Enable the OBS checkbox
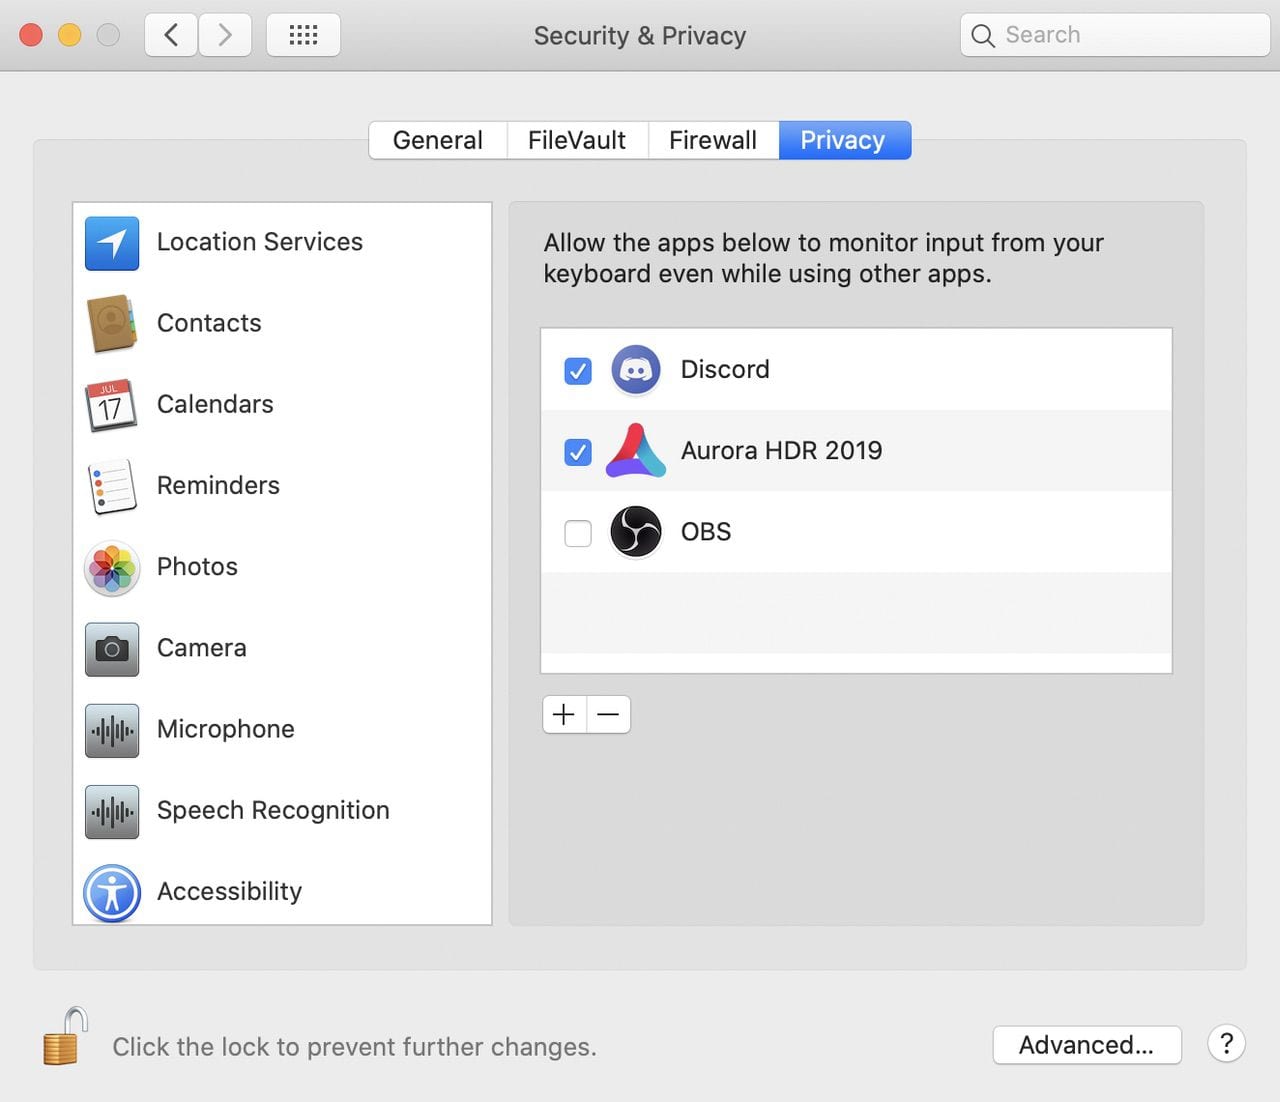Image resolution: width=1280 pixels, height=1102 pixels. [578, 533]
